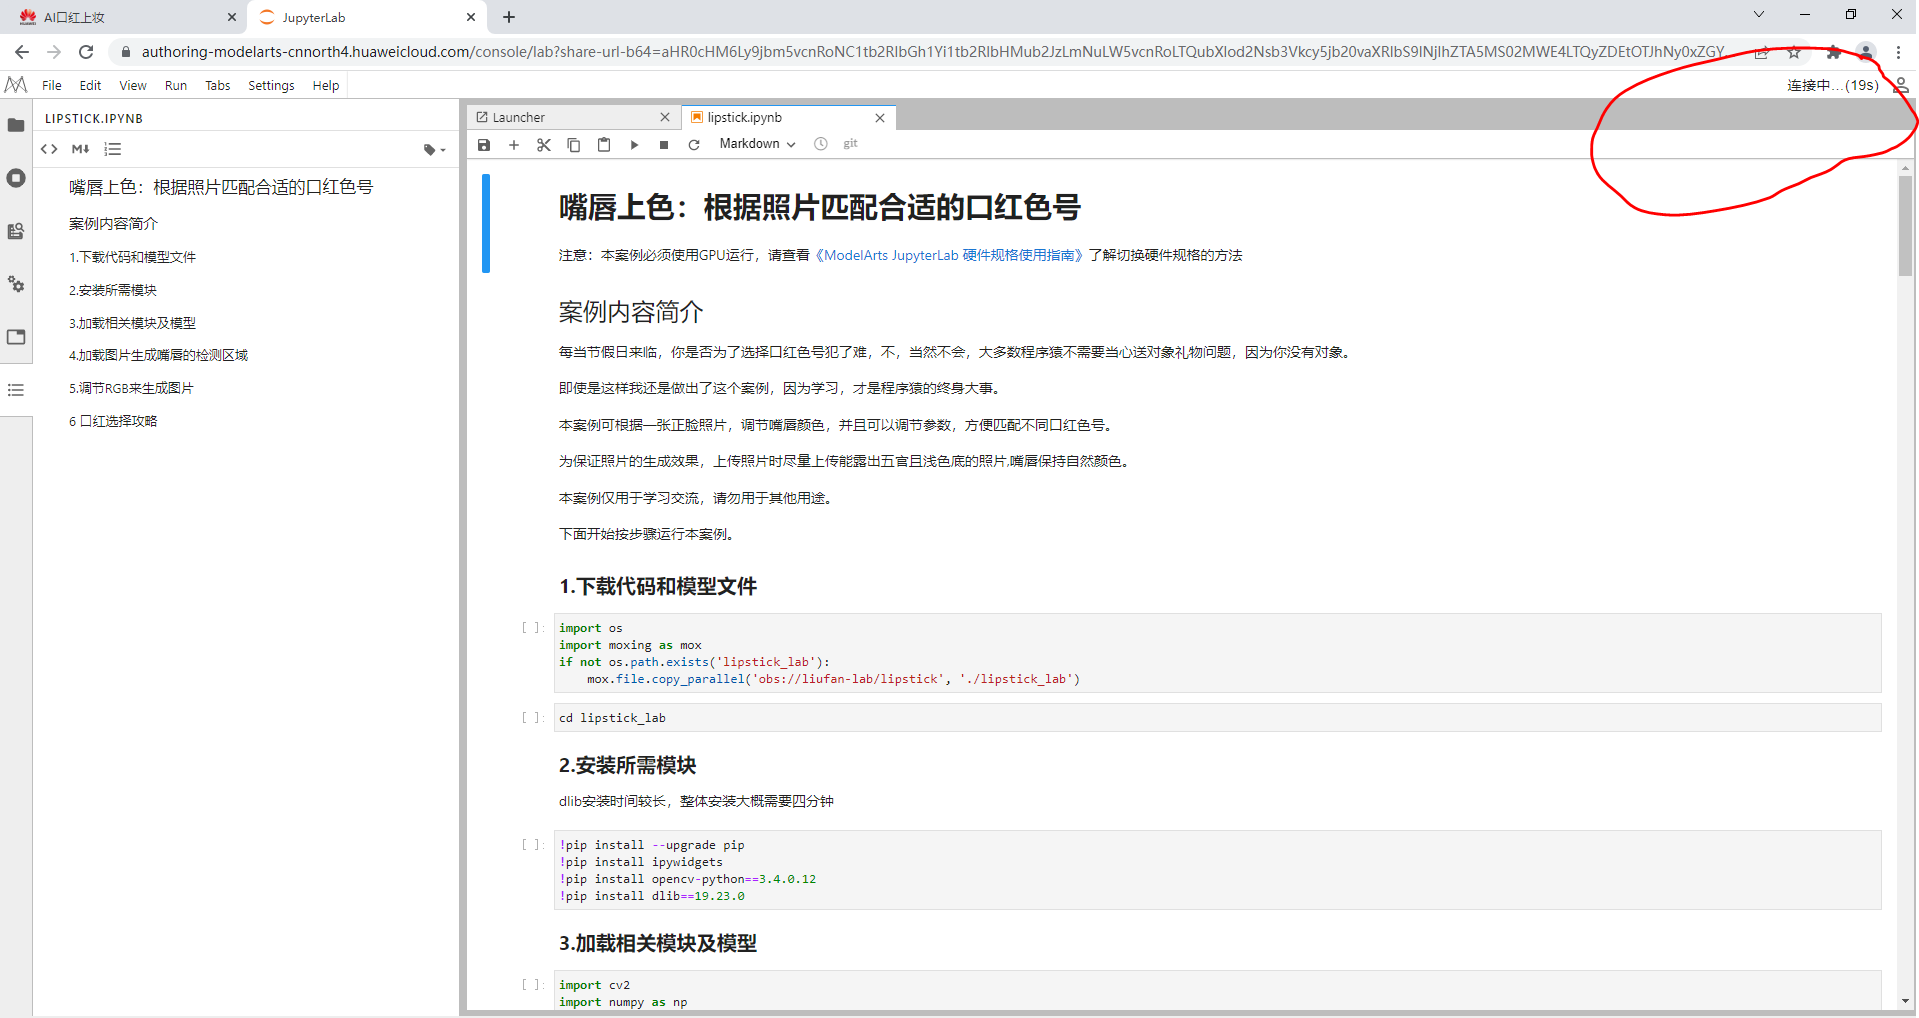This screenshot has width=1919, height=1018.
Task: Select TOC entry 5.调节RGB来生成图片
Action: 130,388
